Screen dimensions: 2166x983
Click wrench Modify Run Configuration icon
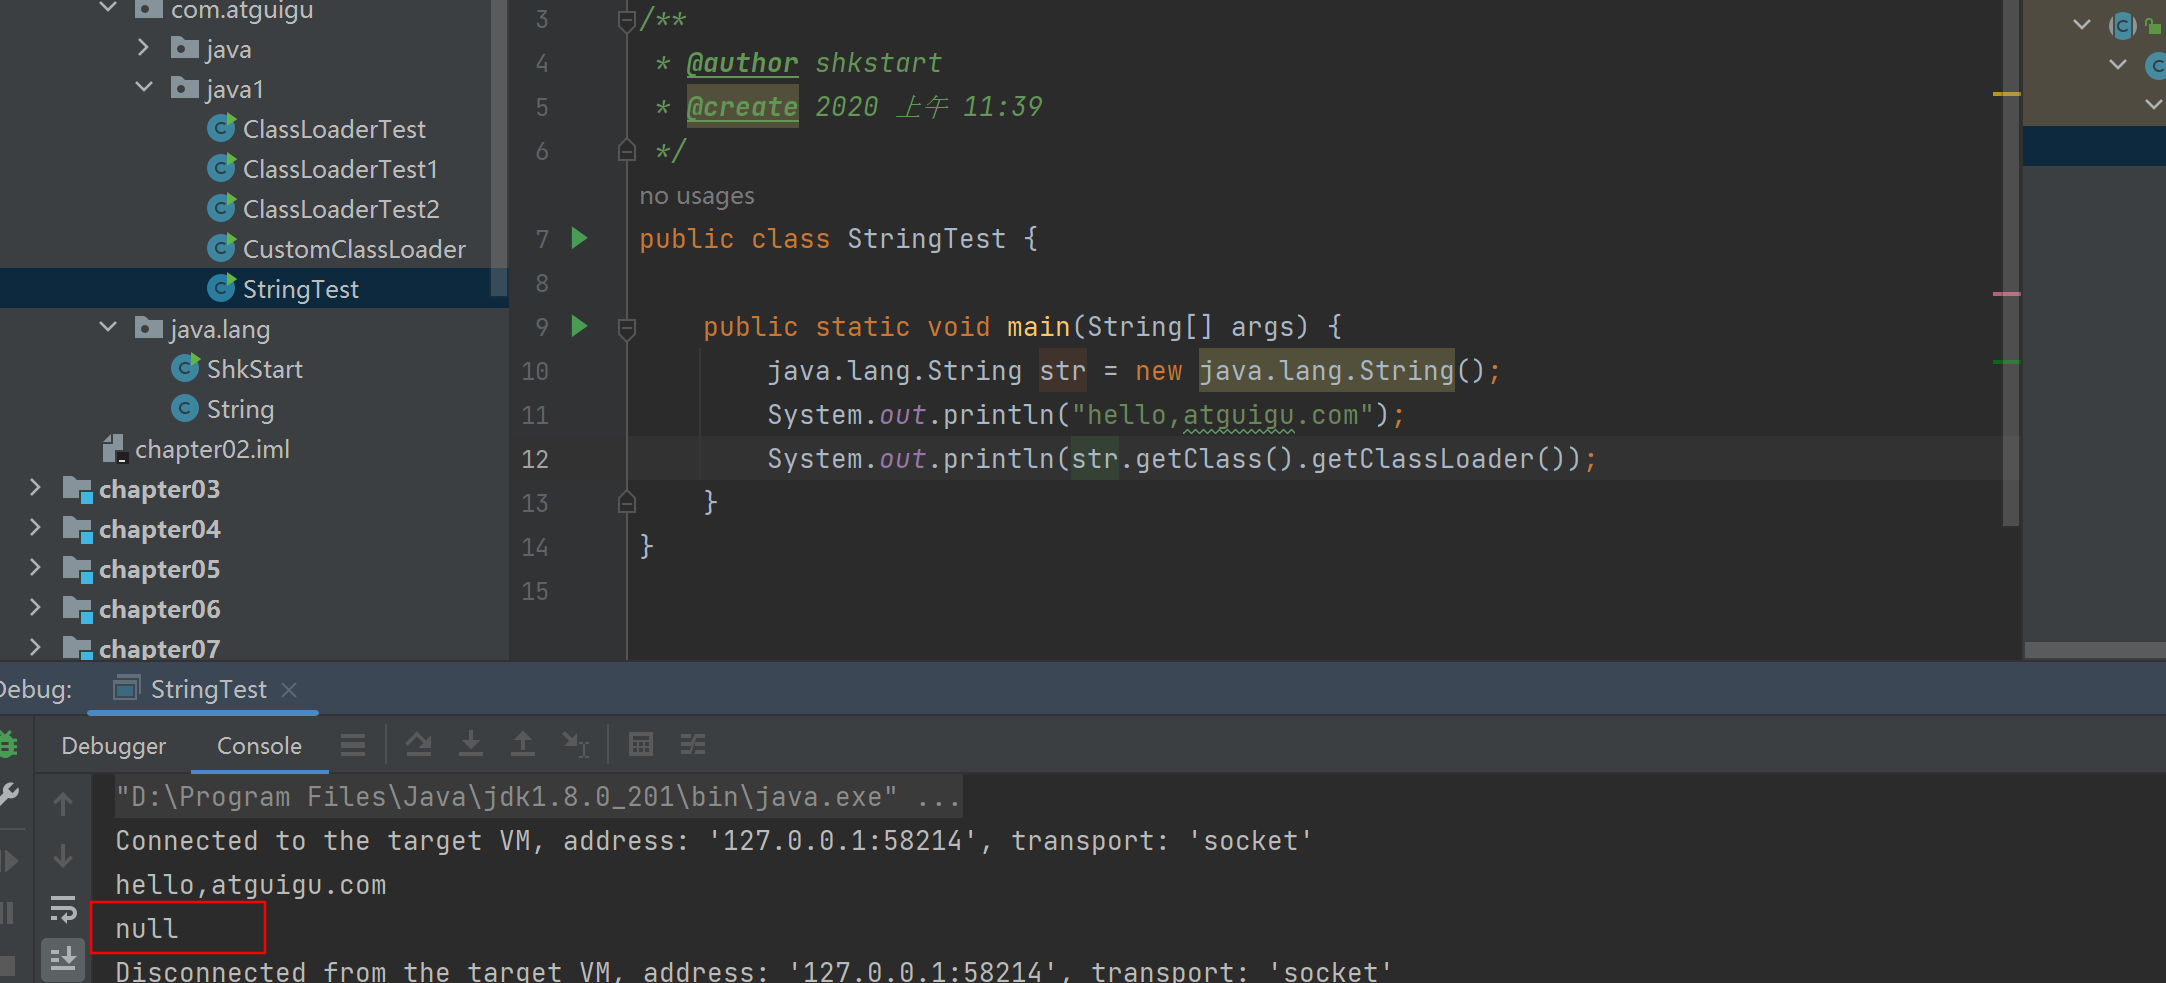(8, 795)
